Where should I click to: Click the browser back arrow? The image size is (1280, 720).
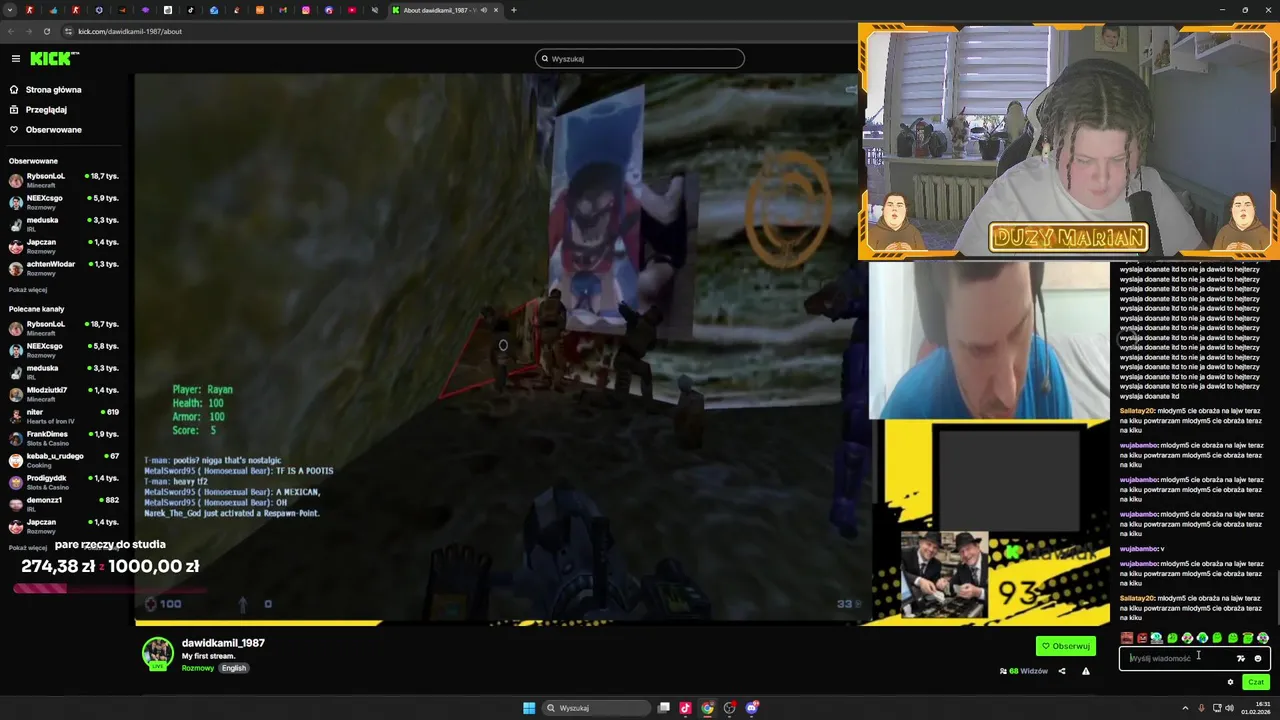point(11,31)
